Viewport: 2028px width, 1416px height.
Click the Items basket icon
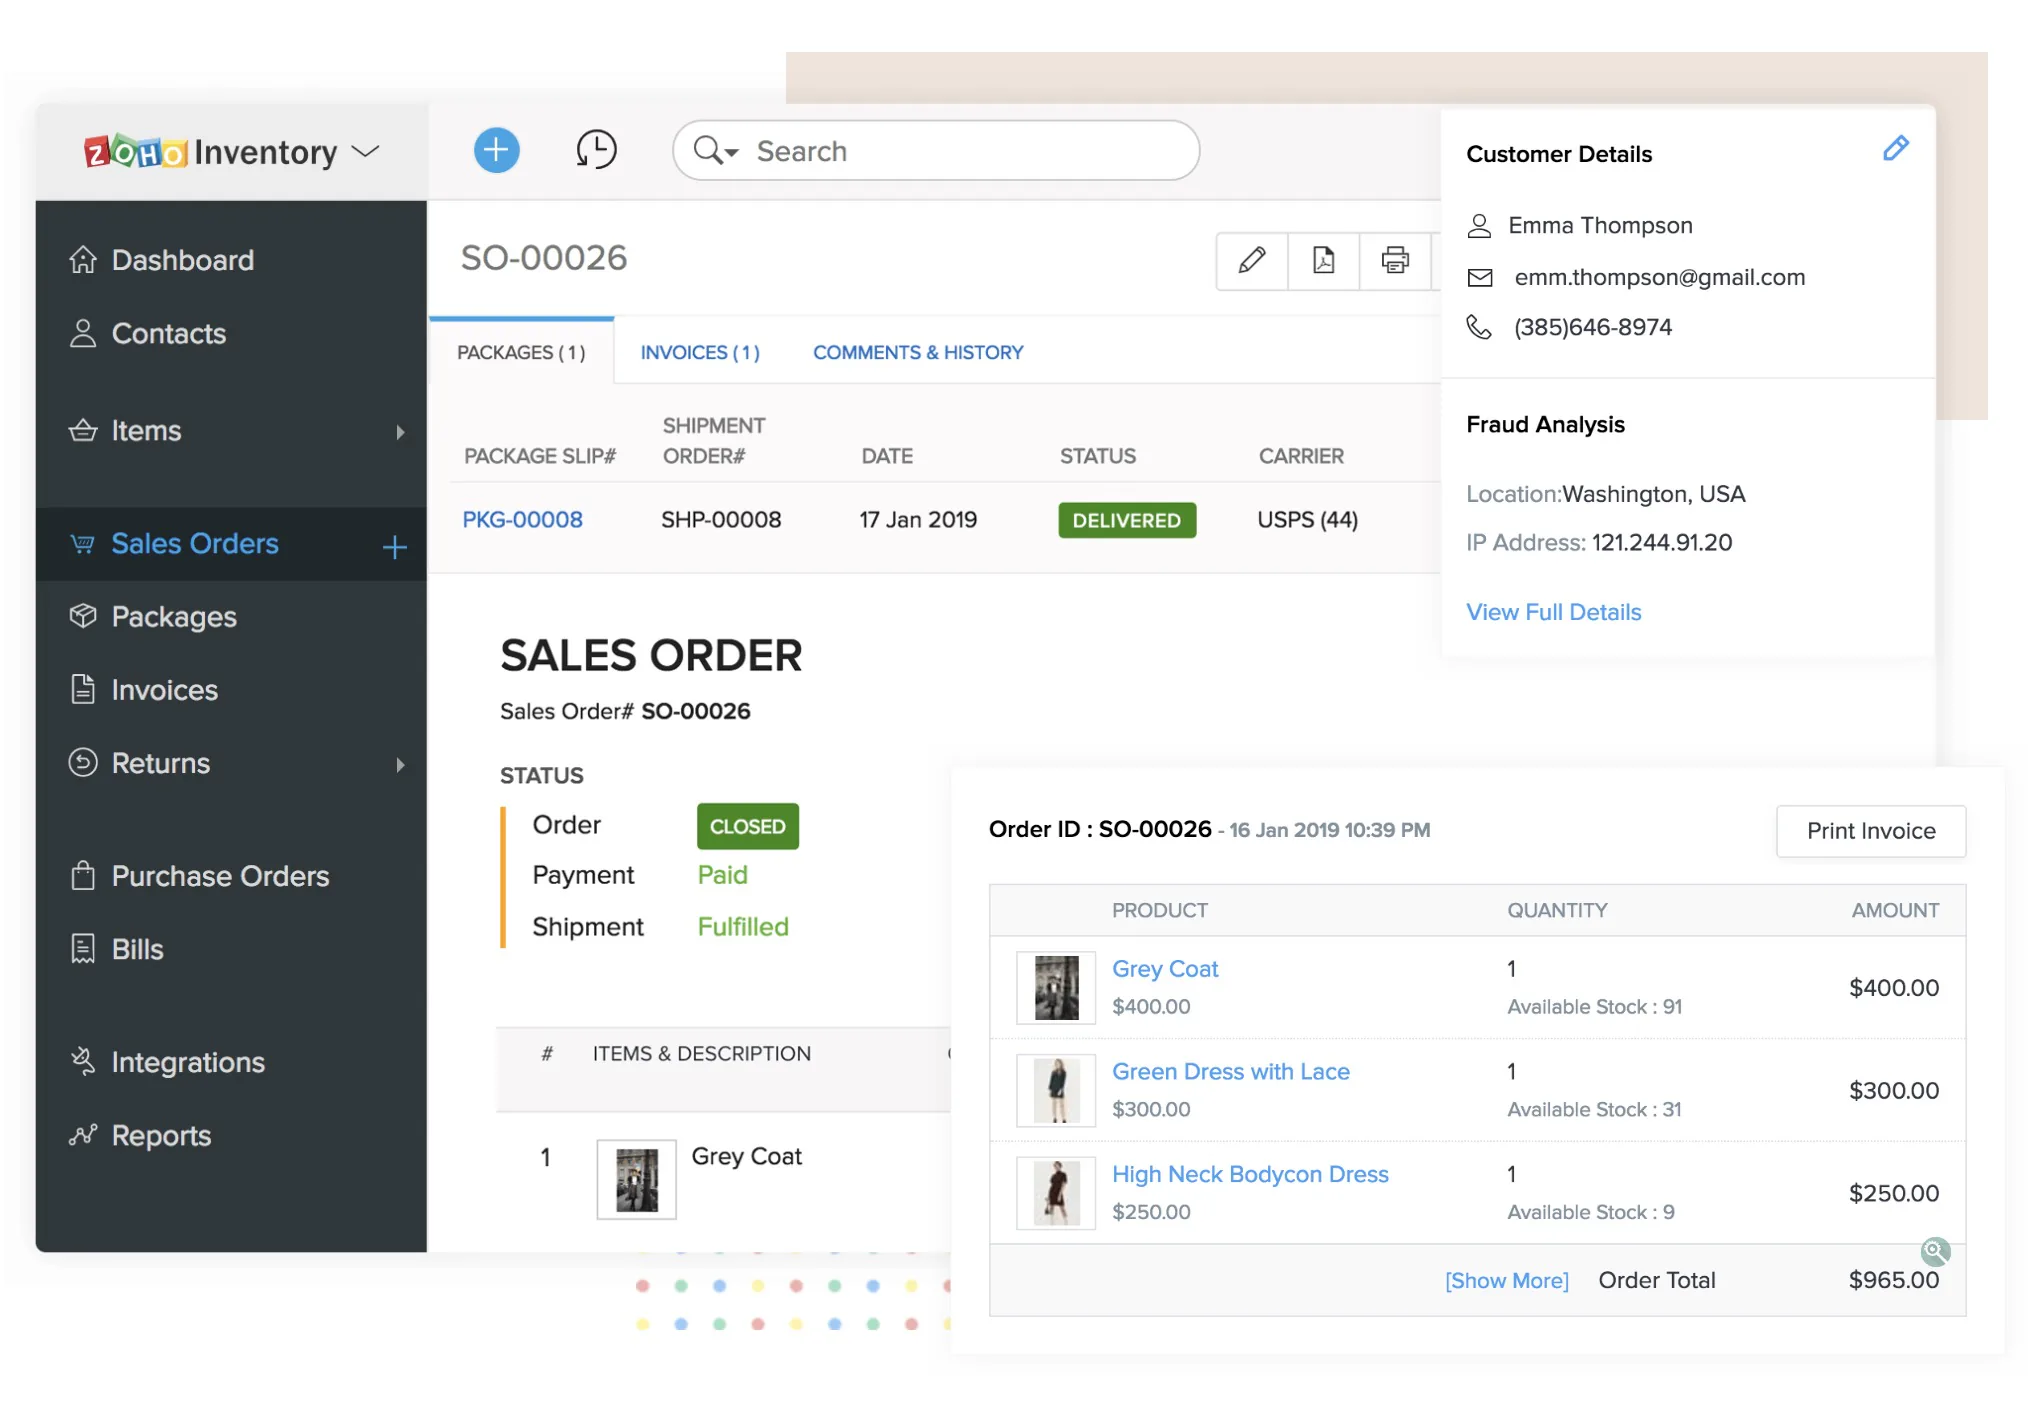(83, 430)
